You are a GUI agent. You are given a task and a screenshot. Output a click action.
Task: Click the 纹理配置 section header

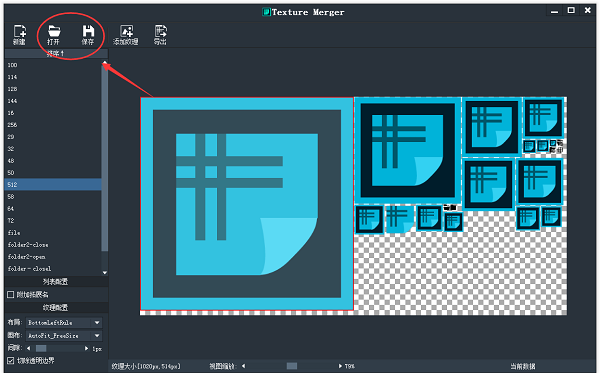coord(56,308)
